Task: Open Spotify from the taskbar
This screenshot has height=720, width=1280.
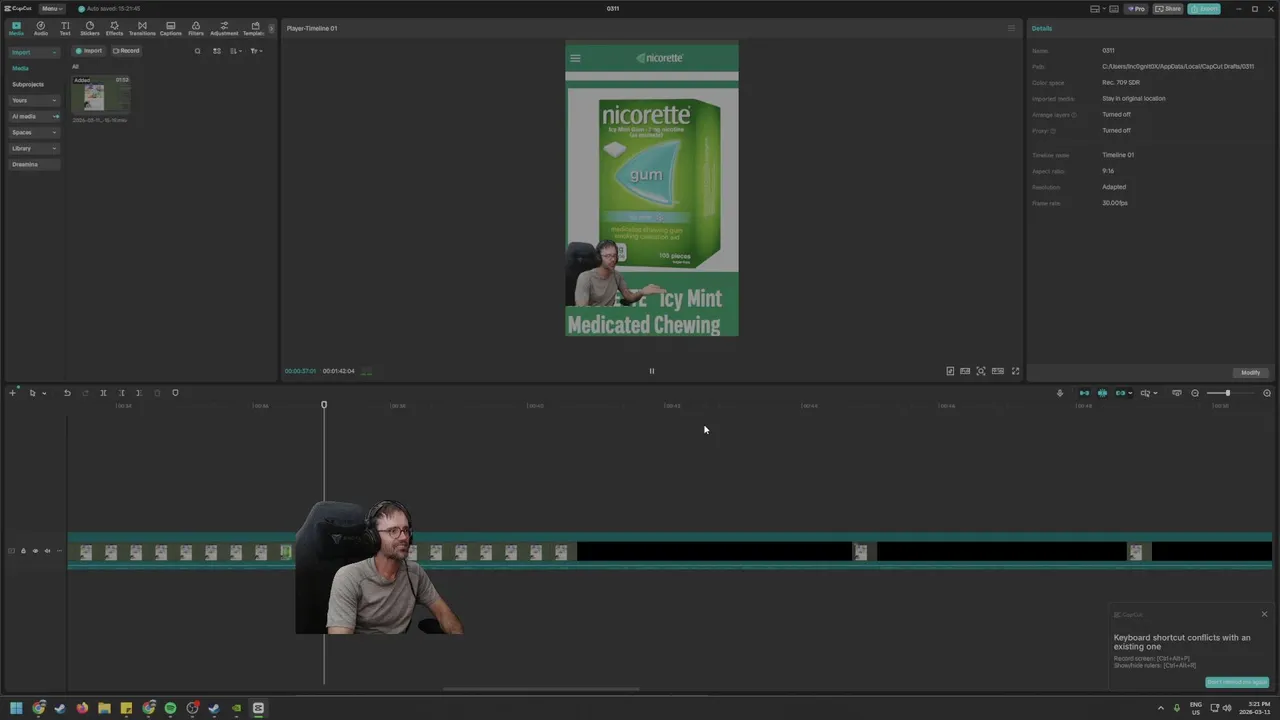Action: click(170, 708)
